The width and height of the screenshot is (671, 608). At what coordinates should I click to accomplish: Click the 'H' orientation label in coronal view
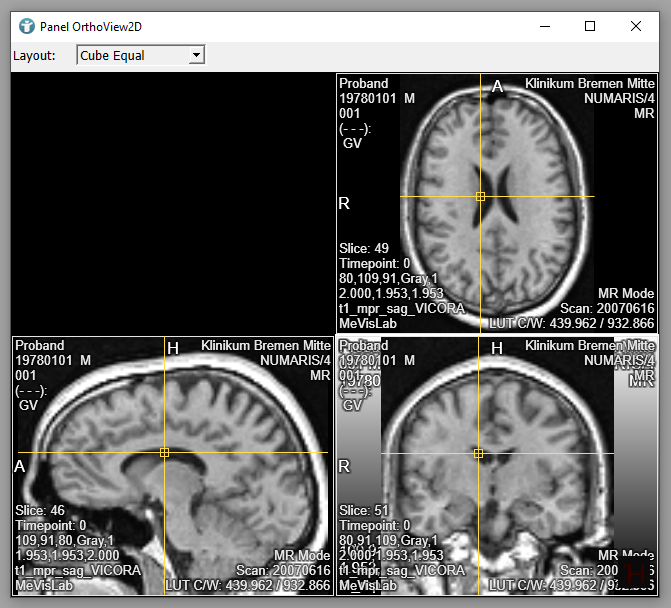point(497,348)
